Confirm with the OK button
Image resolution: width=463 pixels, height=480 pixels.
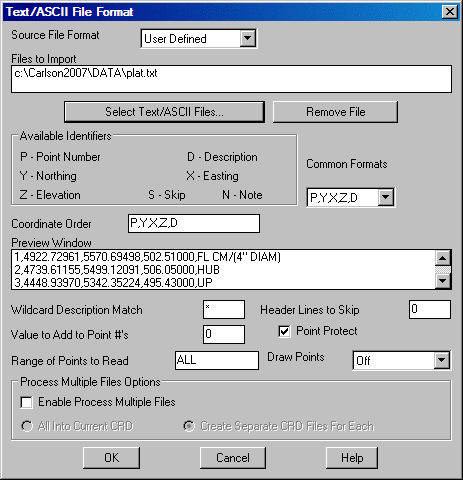111,458
